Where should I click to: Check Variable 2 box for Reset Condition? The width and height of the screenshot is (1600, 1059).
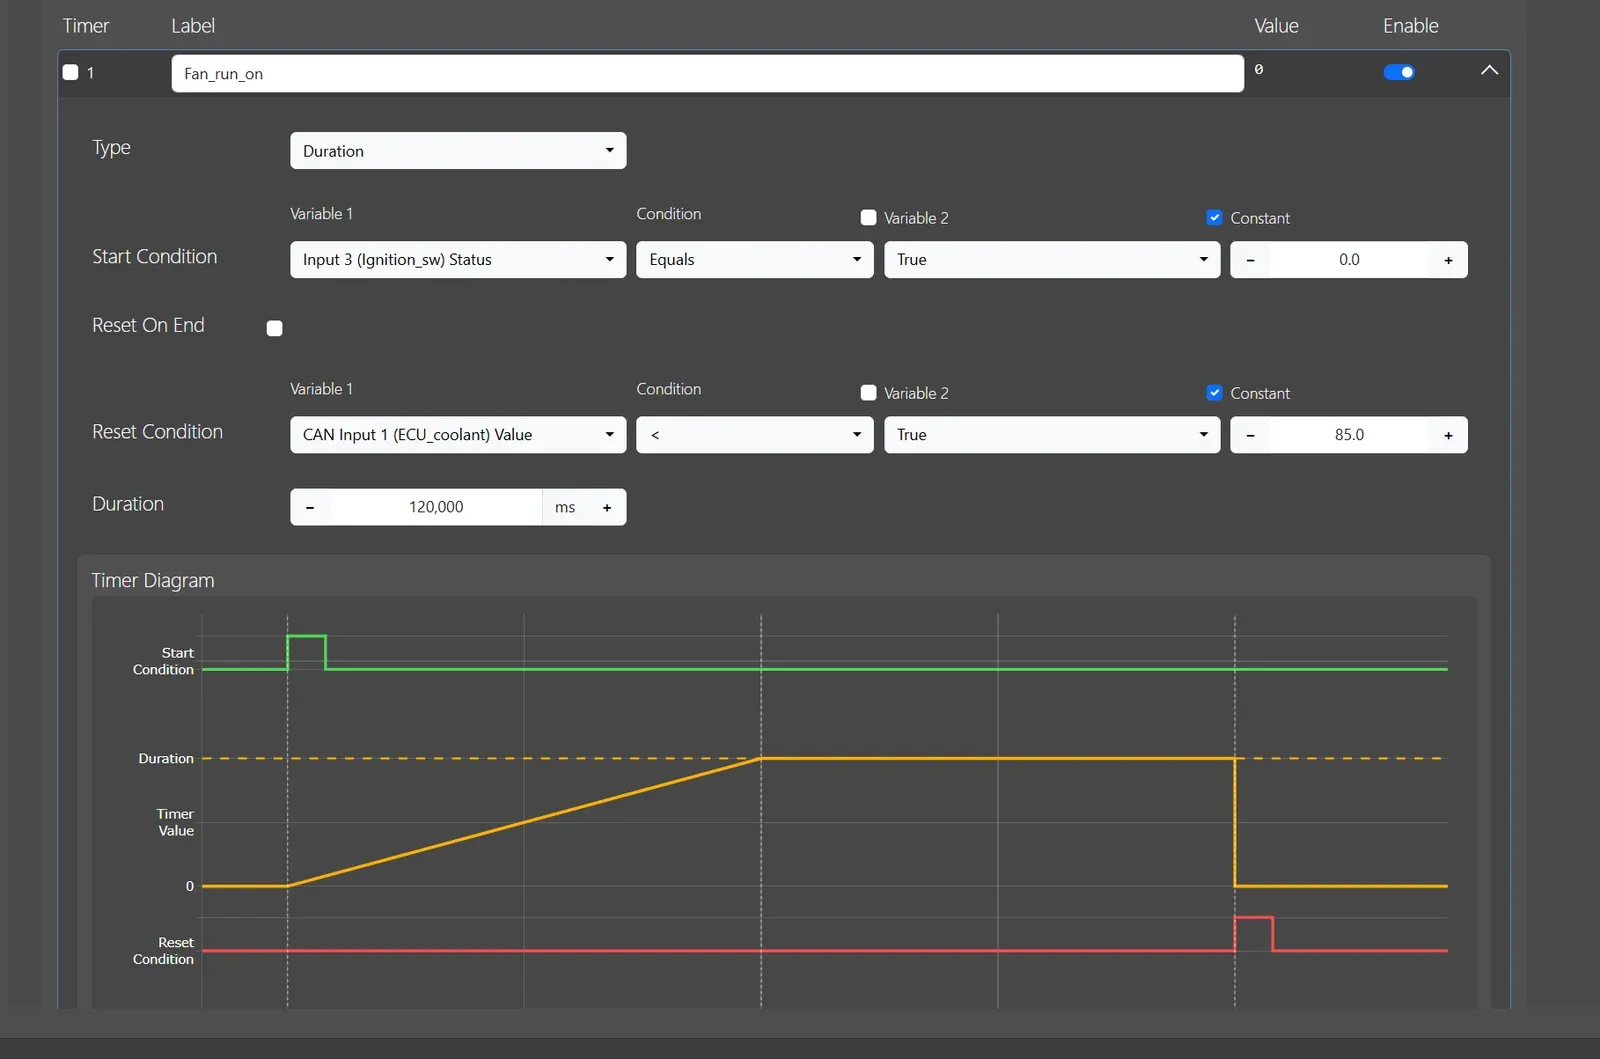coord(868,393)
